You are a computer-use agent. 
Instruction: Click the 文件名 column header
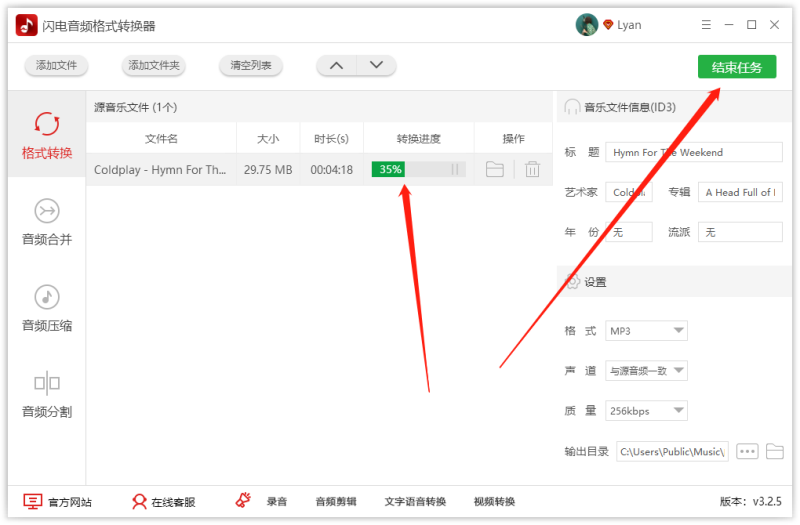(161, 139)
